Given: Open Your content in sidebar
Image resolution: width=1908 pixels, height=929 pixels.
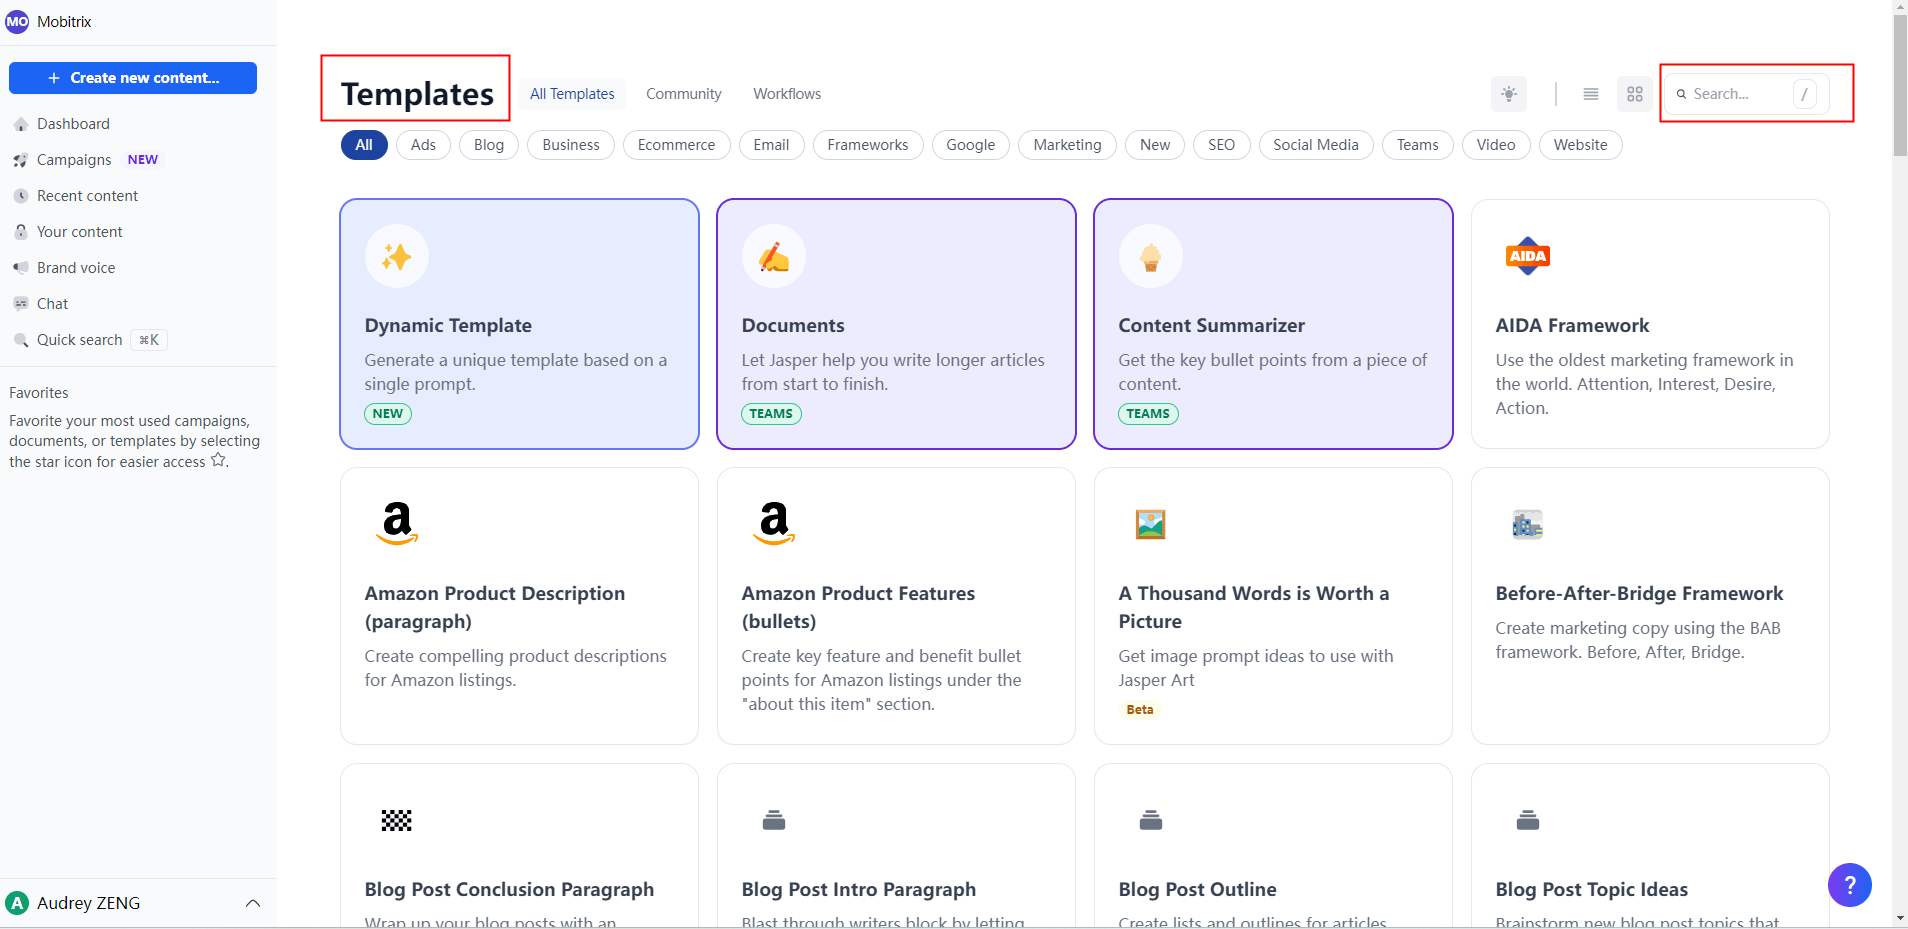Looking at the screenshot, I should (x=79, y=232).
